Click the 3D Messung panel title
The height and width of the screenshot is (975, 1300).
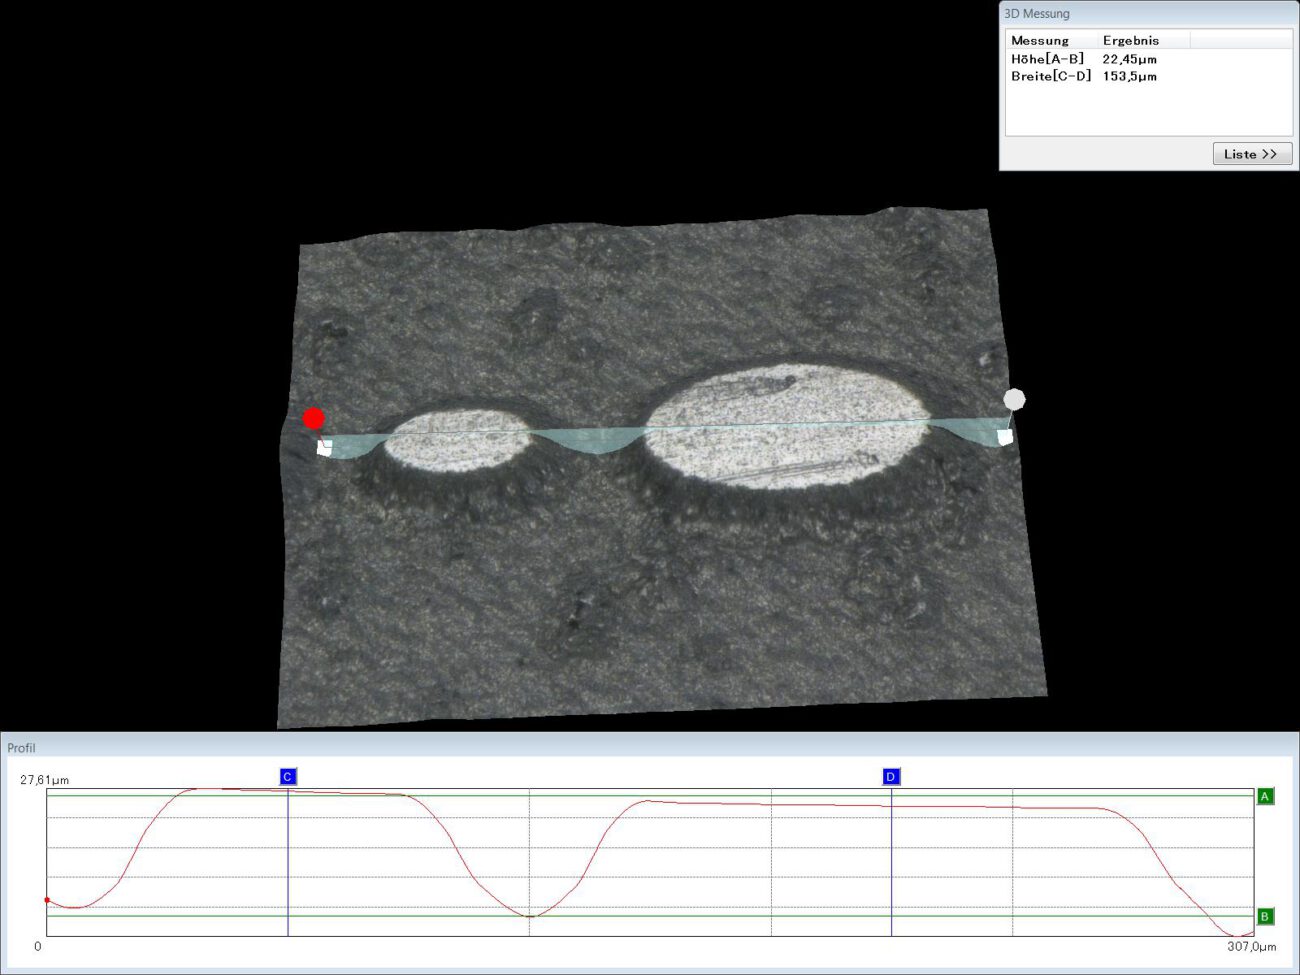pyautogui.click(x=1037, y=14)
